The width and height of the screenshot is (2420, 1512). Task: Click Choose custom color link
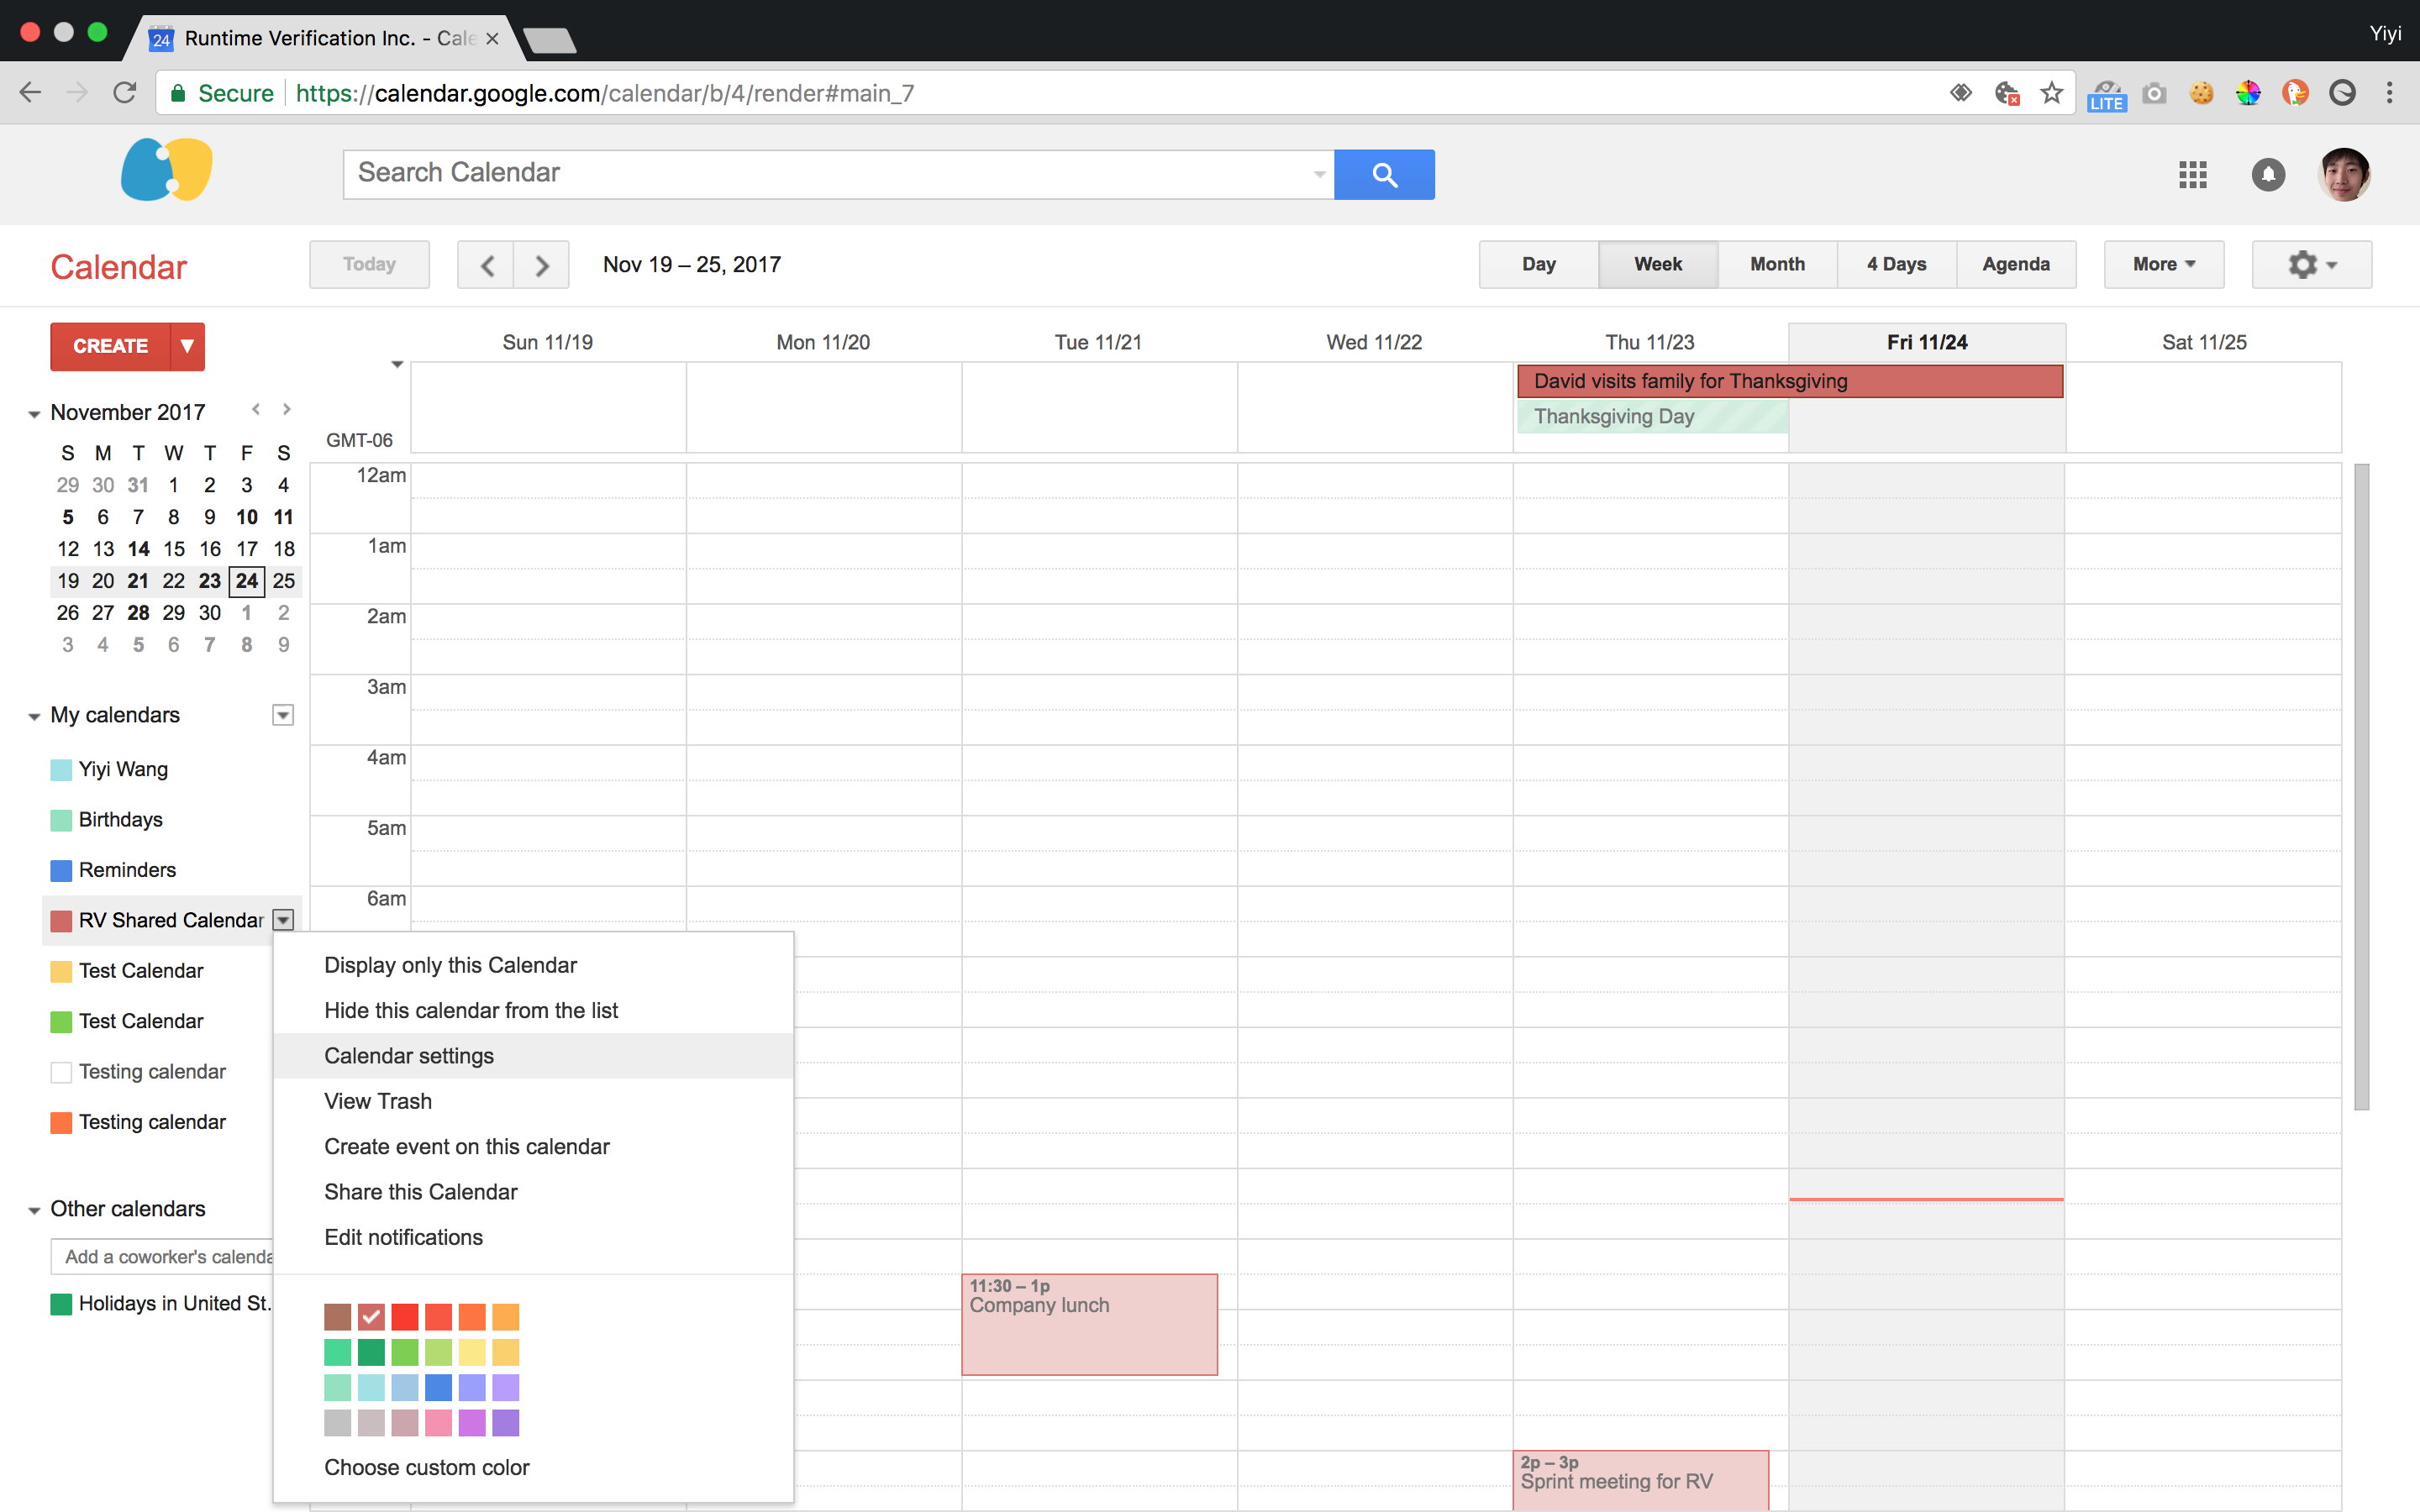426,1467
